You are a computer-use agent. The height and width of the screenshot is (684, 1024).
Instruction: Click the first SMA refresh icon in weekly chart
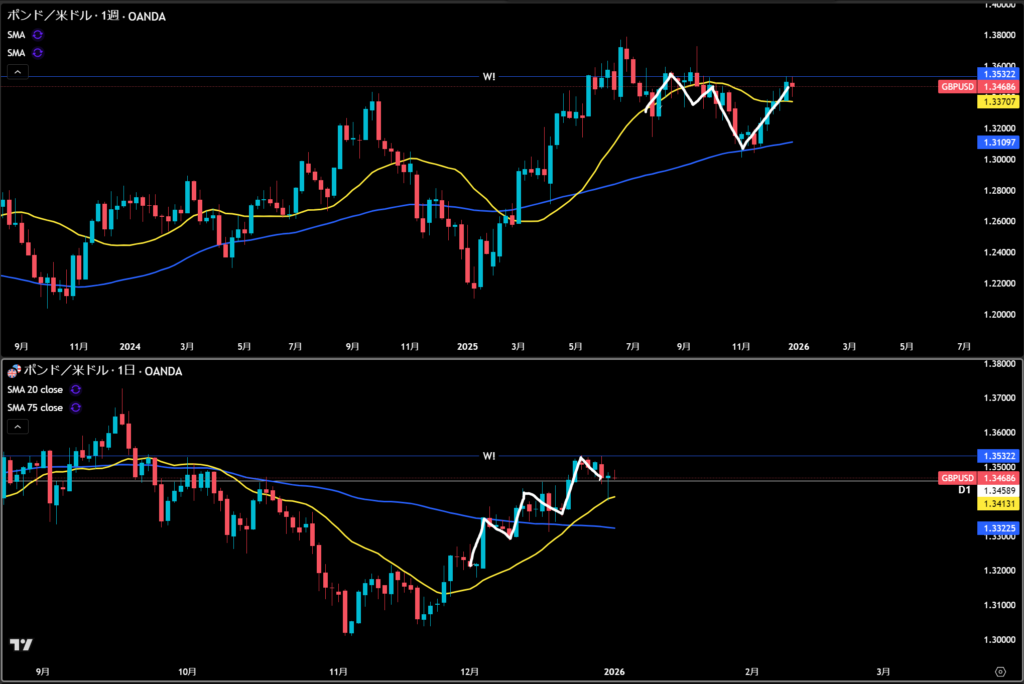pos(38,34)
